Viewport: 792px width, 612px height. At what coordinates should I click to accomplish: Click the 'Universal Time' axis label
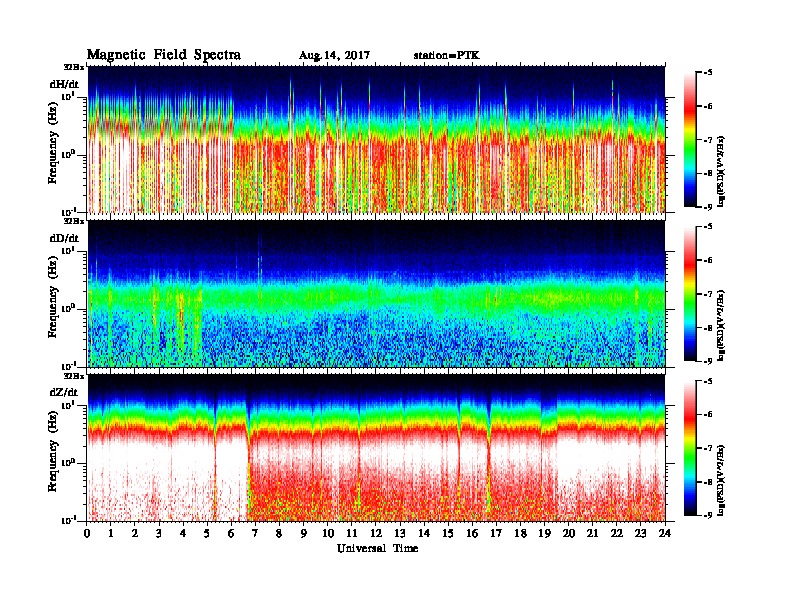click(x=377, y=548)
